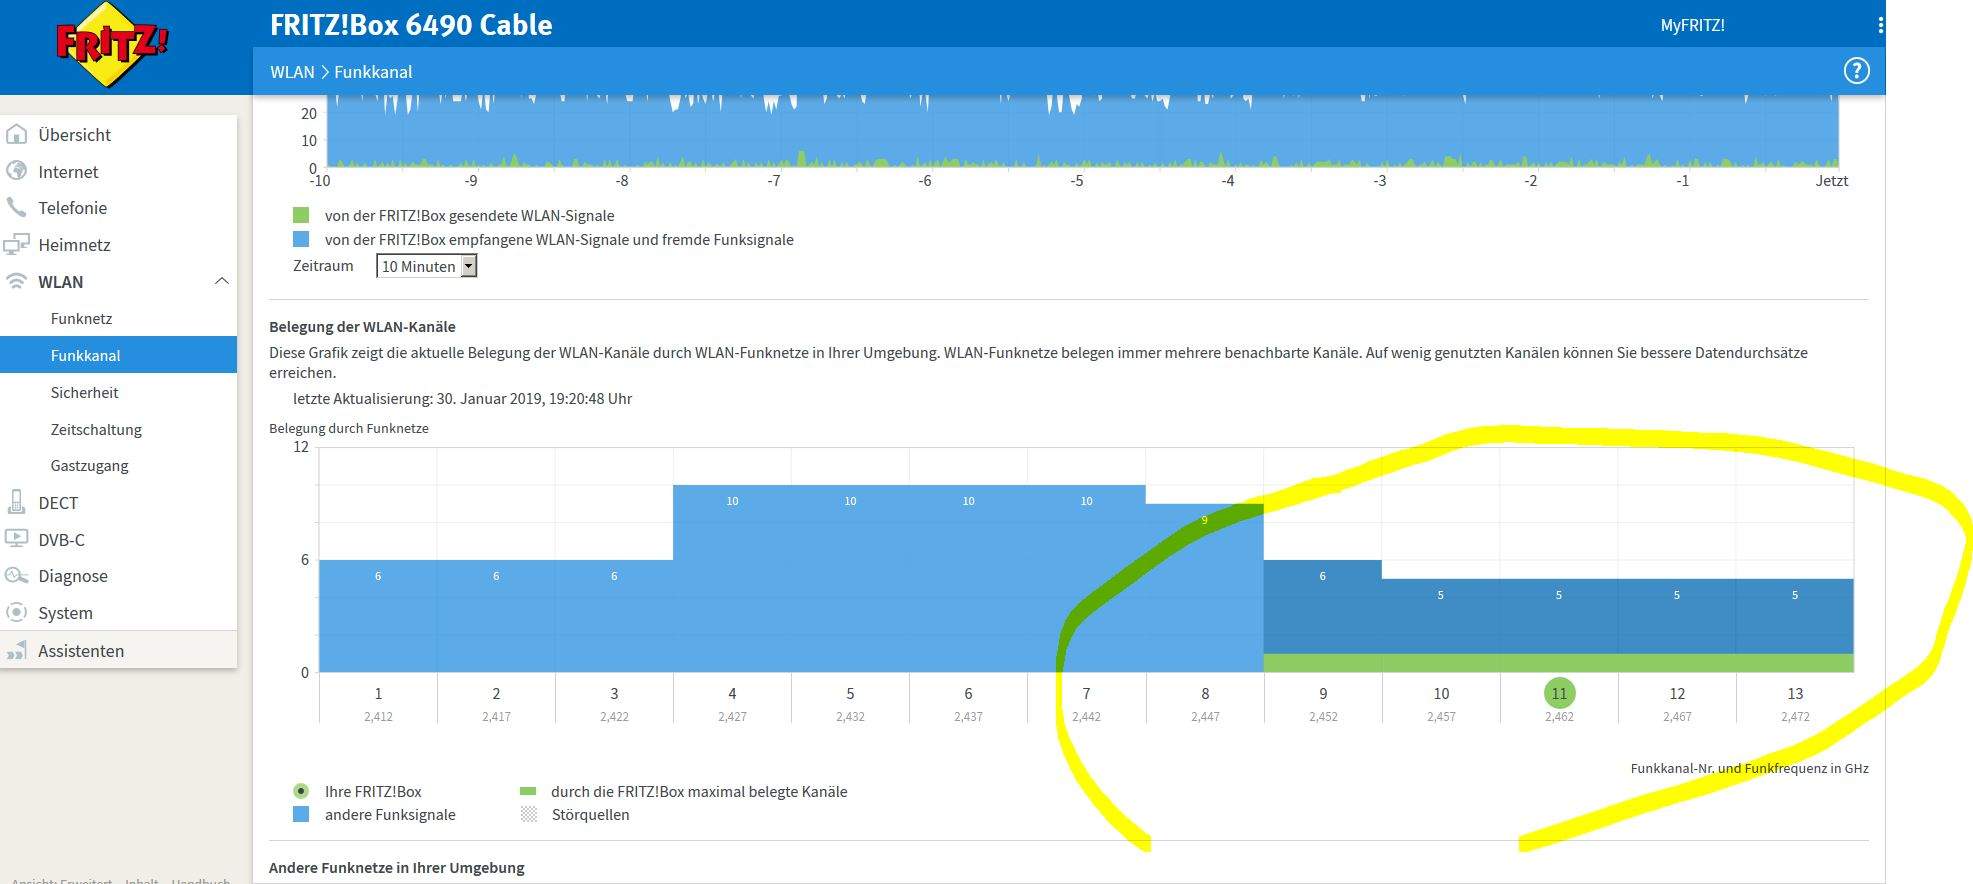
Task: Select Sicherheit in the WLAN submenu
Action: click(x=84, y=393)
